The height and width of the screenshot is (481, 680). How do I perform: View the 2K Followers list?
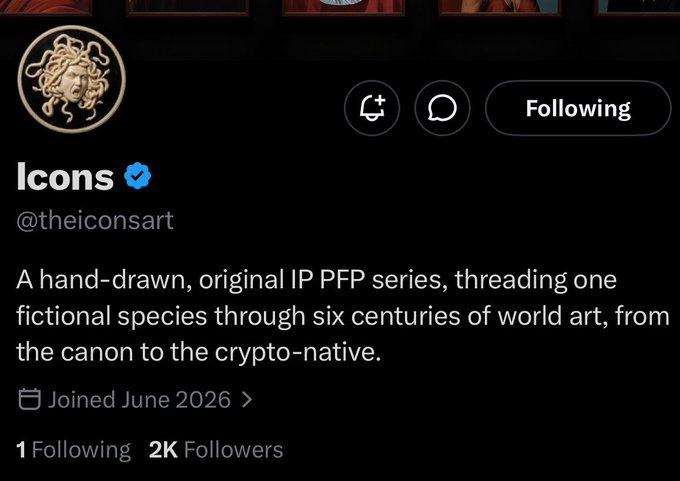pos(216,450)
